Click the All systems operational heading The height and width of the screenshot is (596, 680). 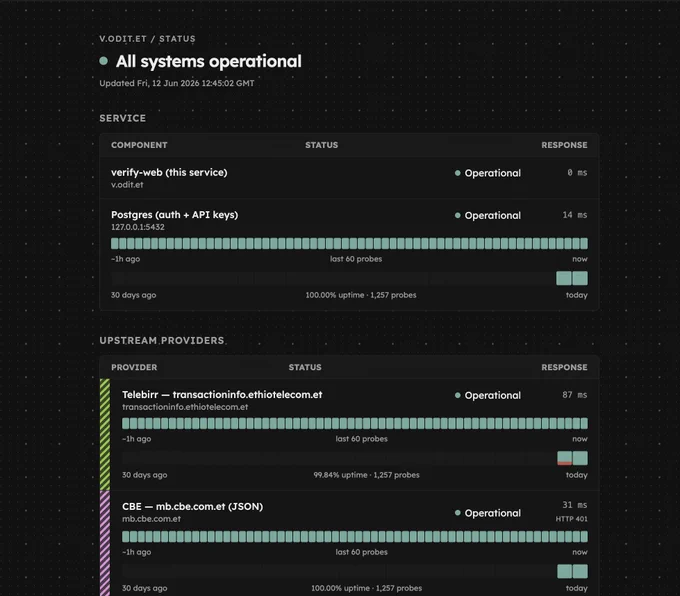209,61
